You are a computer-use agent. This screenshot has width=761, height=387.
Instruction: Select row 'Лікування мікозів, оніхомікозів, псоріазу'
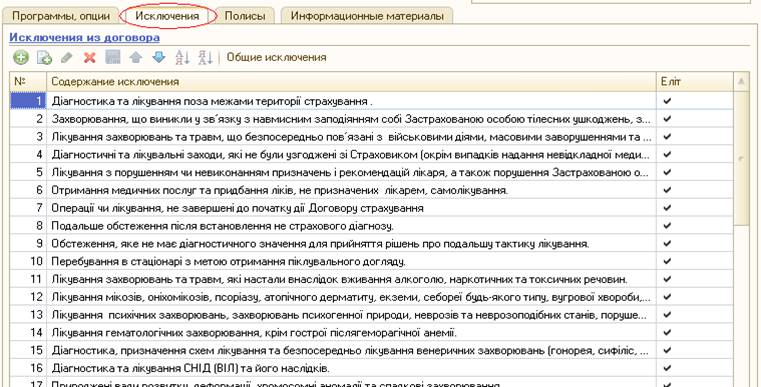372,297
